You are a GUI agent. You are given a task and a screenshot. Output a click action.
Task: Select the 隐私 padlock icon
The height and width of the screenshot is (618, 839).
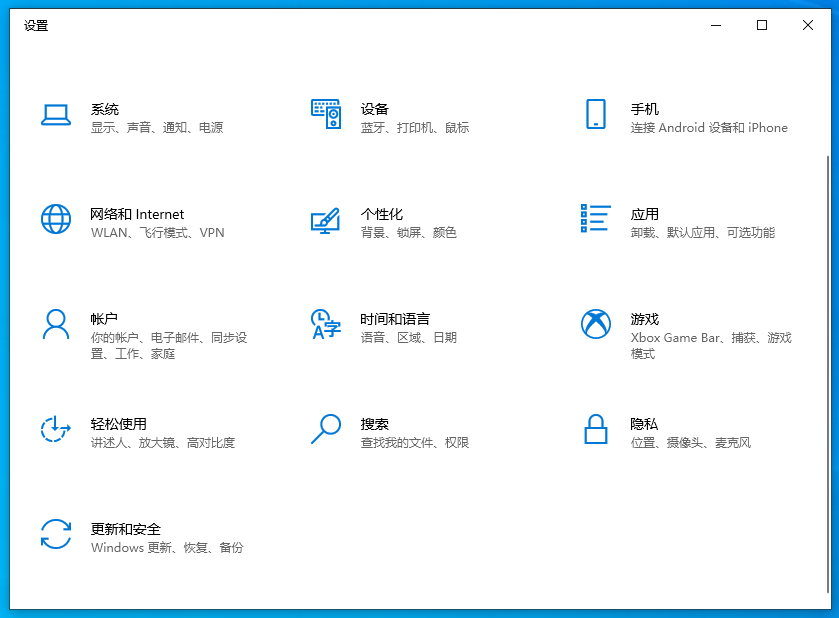point(596,429)
